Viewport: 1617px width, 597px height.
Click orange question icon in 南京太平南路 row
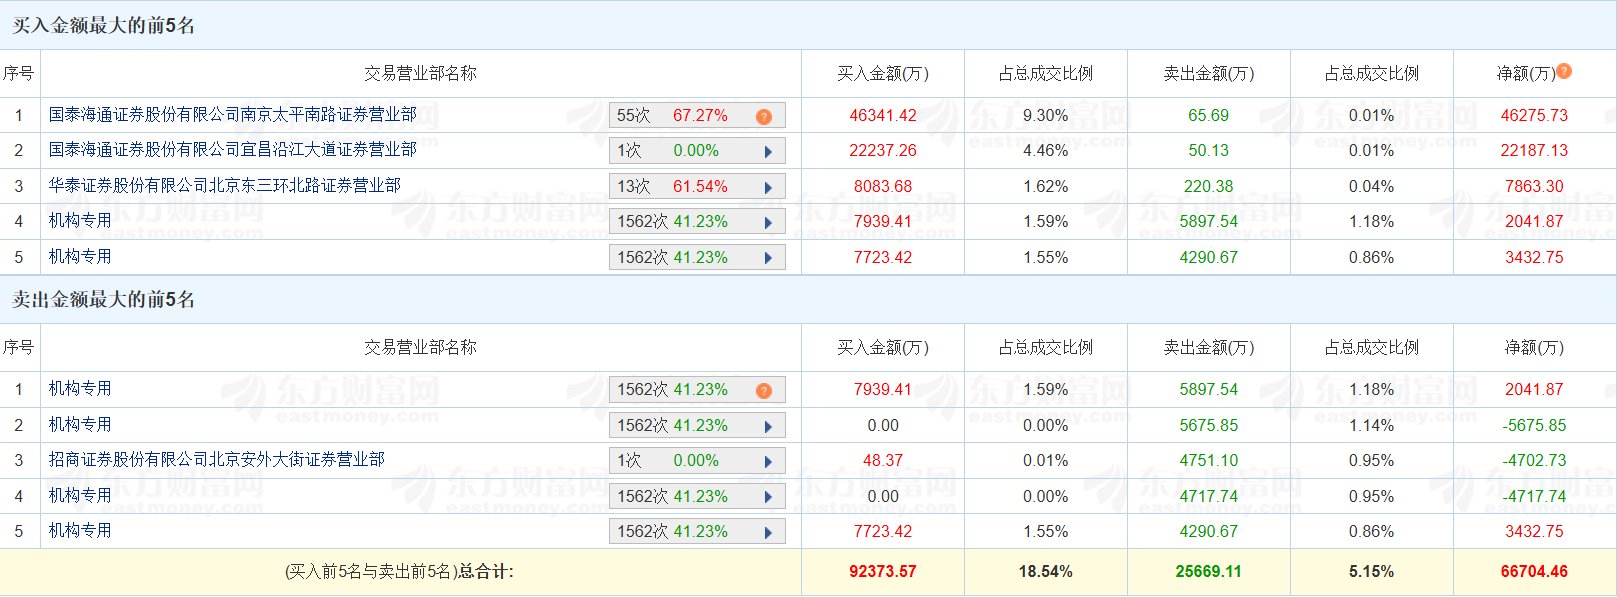pyautogui.click(x=764, y=116)
